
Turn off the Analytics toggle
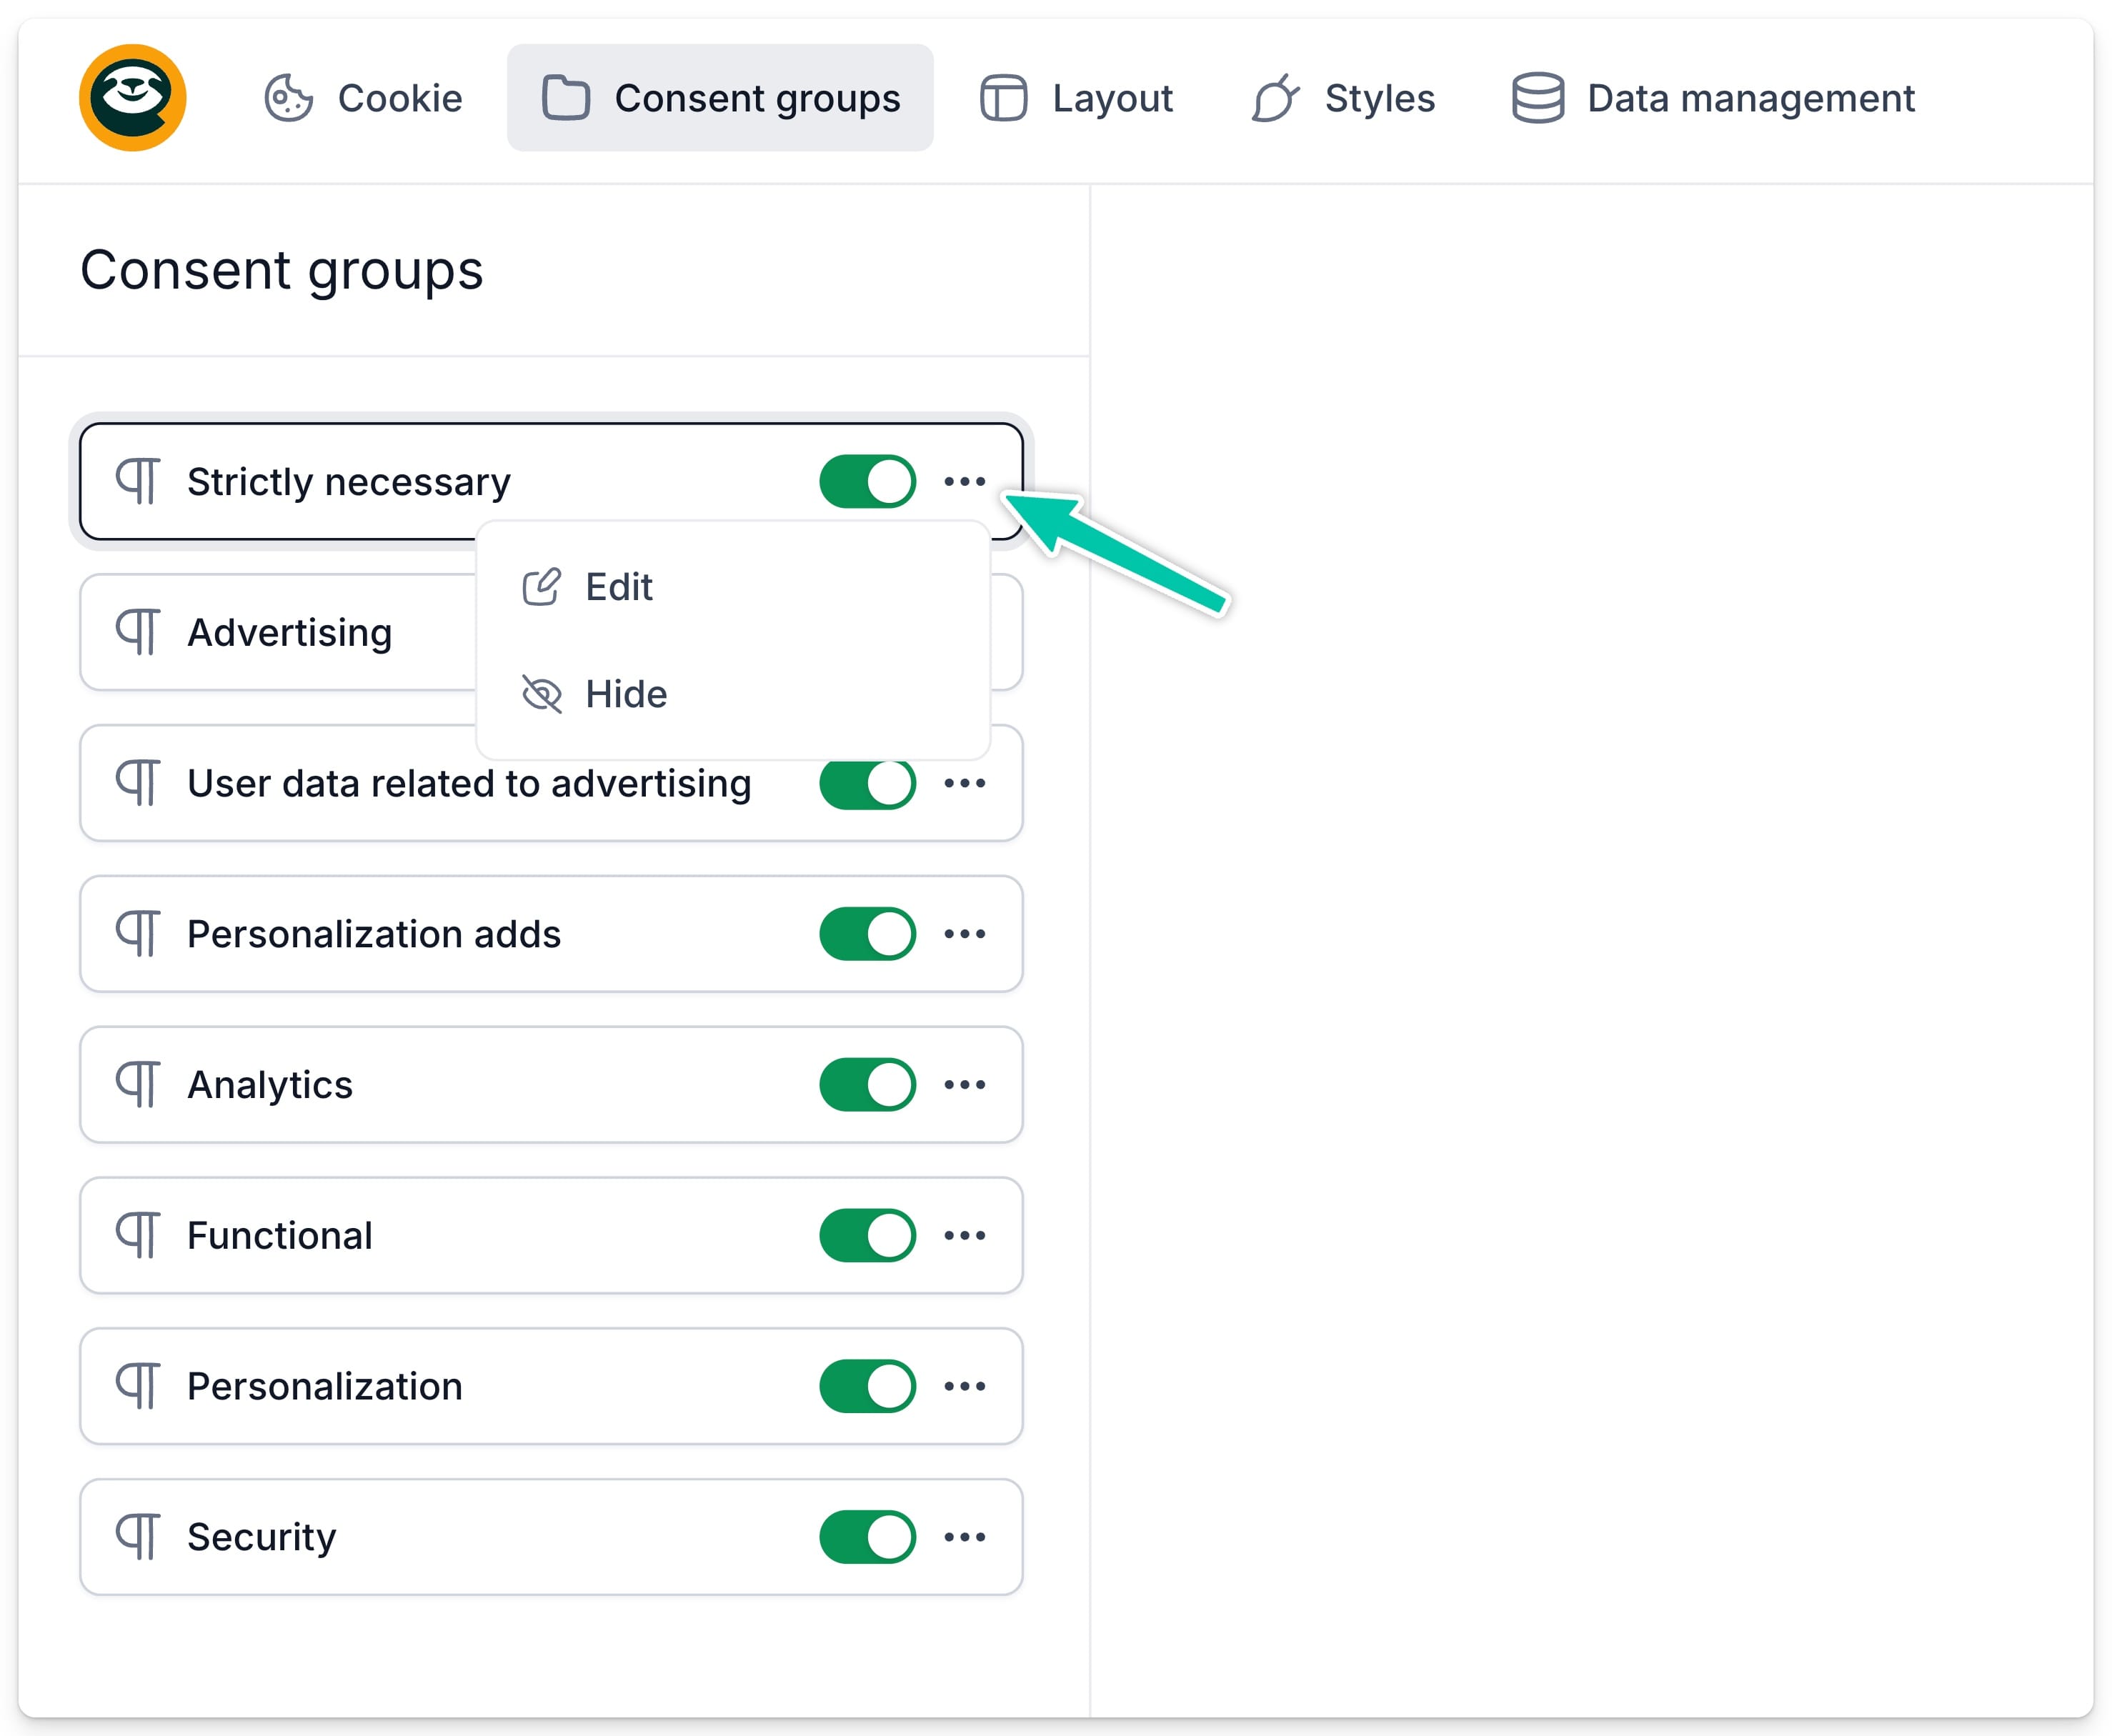point(868,1085)
